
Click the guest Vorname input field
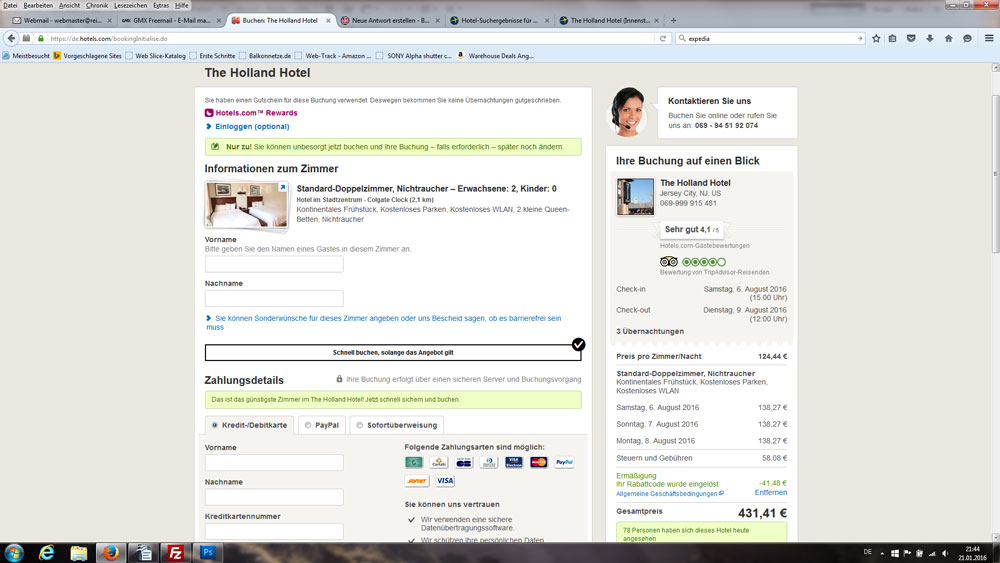[274, 265]
